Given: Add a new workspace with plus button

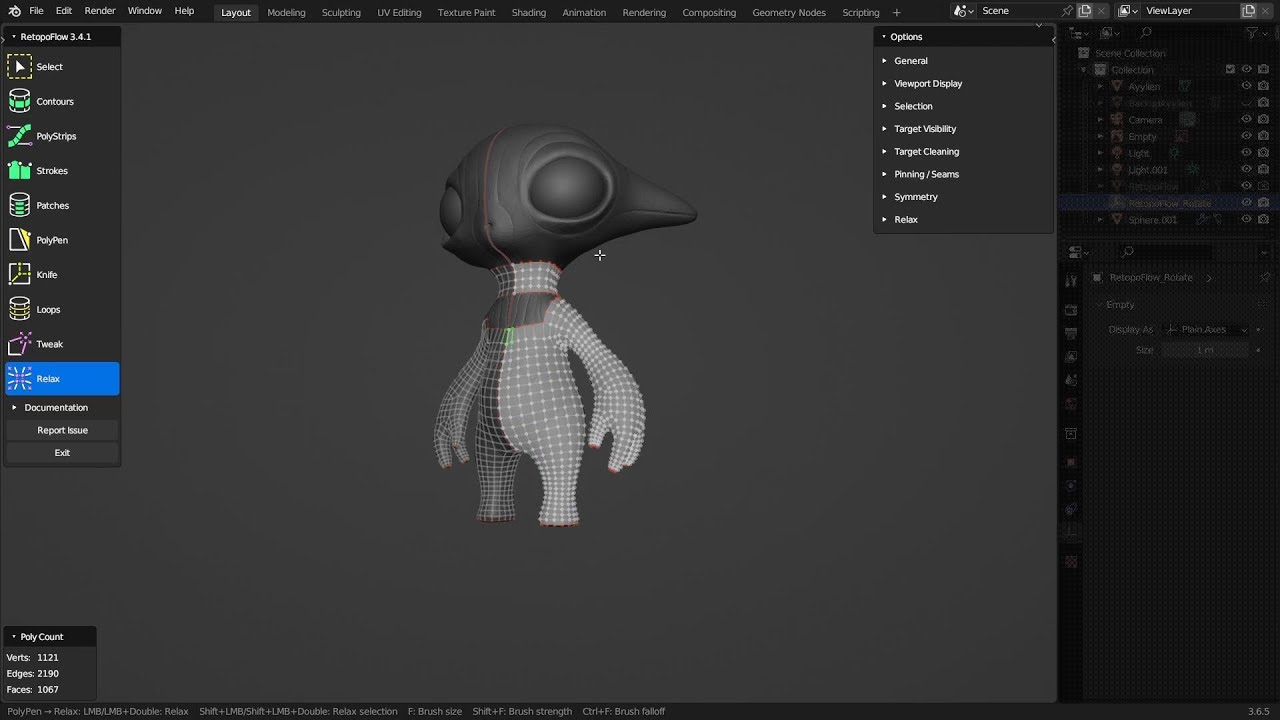Looking at the screenshot, I should [x=896, y=12].
